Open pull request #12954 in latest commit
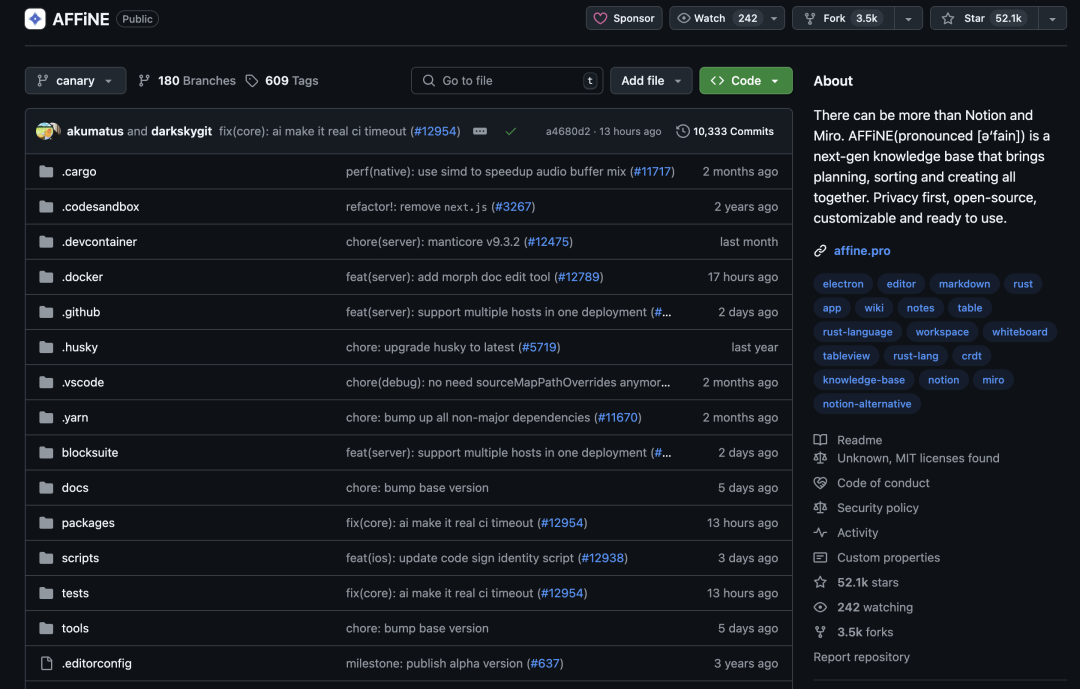Screen dimensions: 1080x689 [x=435, y=131]
